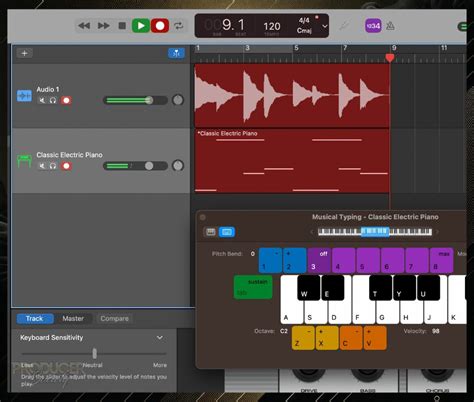Shift keyboard range right with the arrow

[437, 232]
